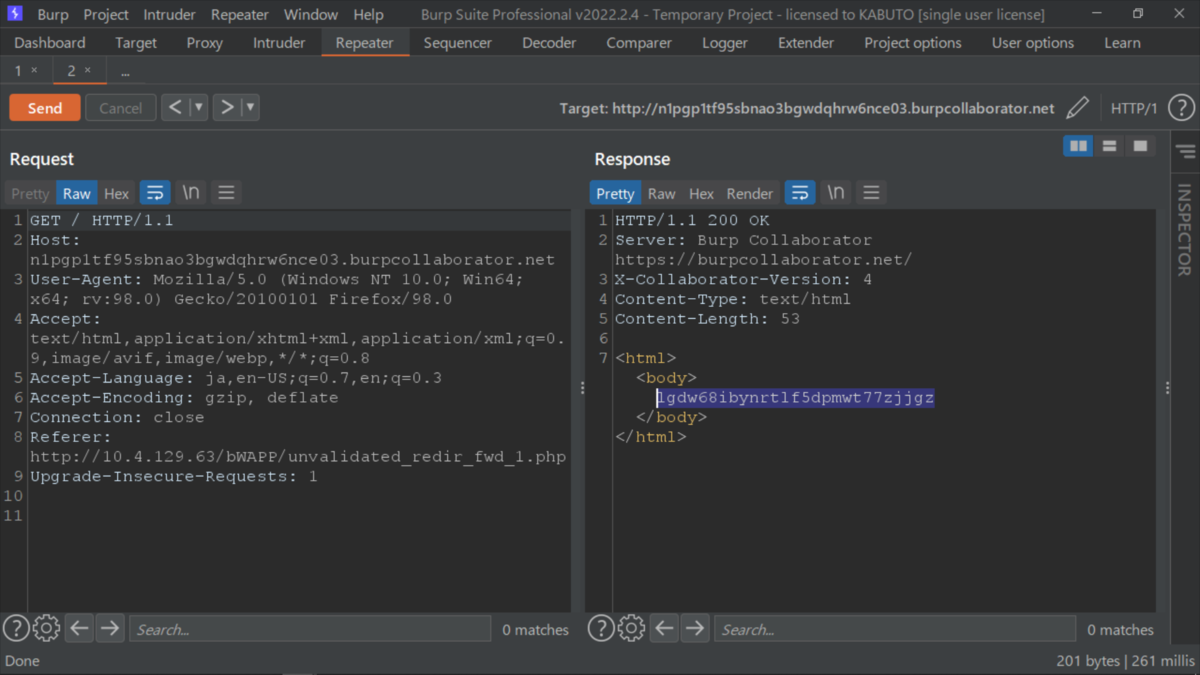Add new Repeater tab with ellipsis
Image resolution: width=1200 pixels, height=675 pixels.
click(x=125, y=71)
